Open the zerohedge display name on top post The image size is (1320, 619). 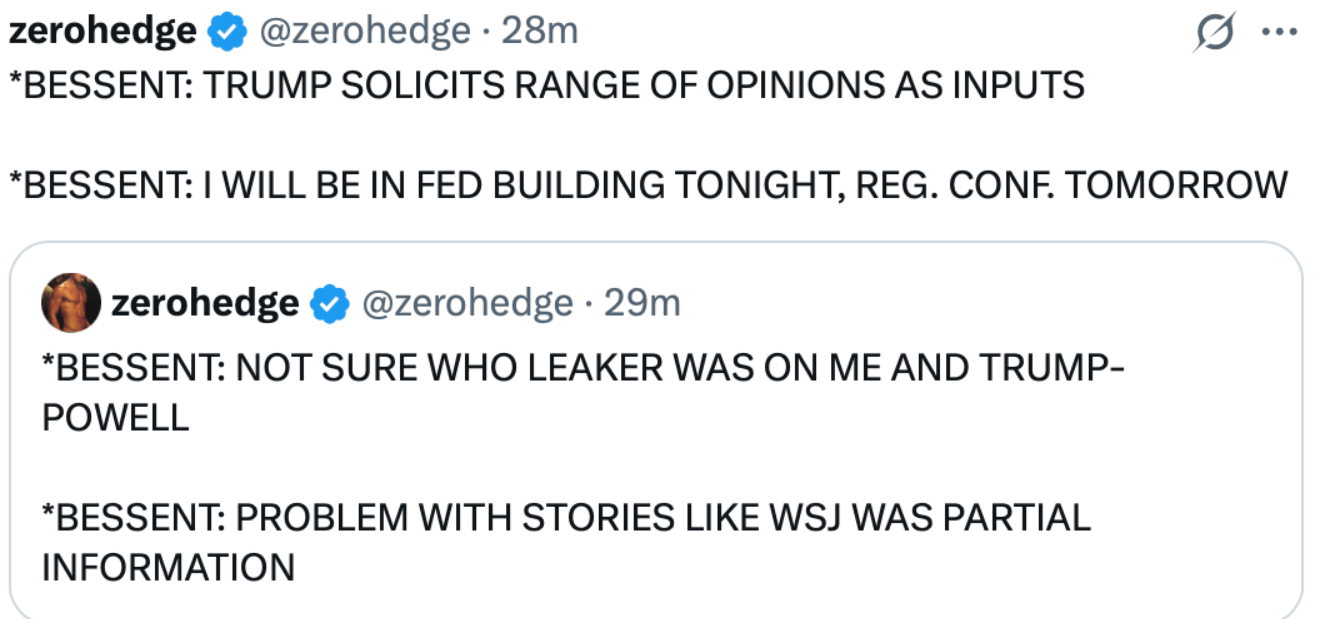click(x=102, y=32)
